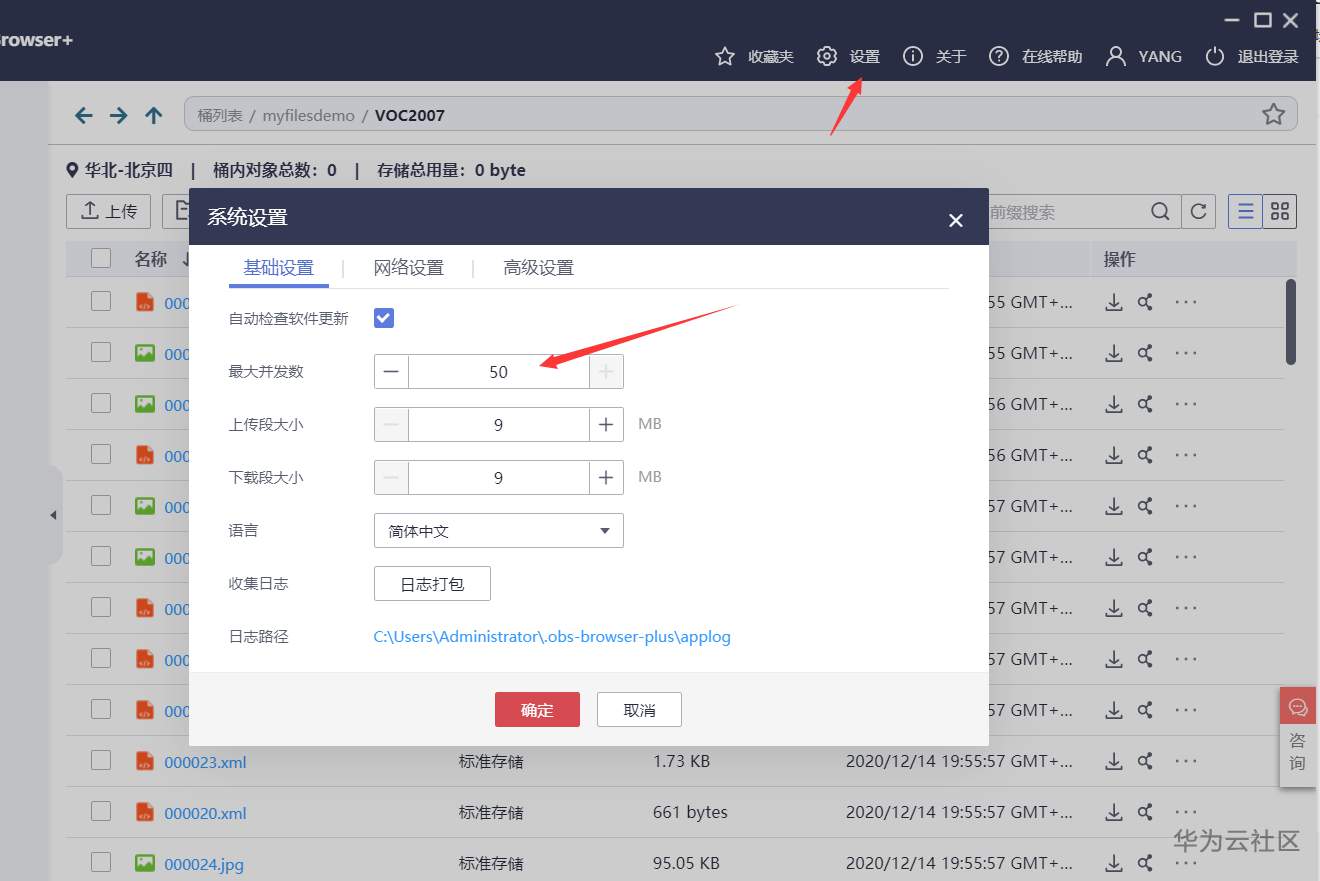Screen dimensions: 1320x881
Task: Open the 语言 dropdown showing 简体中文
Action: coord(499,531)
